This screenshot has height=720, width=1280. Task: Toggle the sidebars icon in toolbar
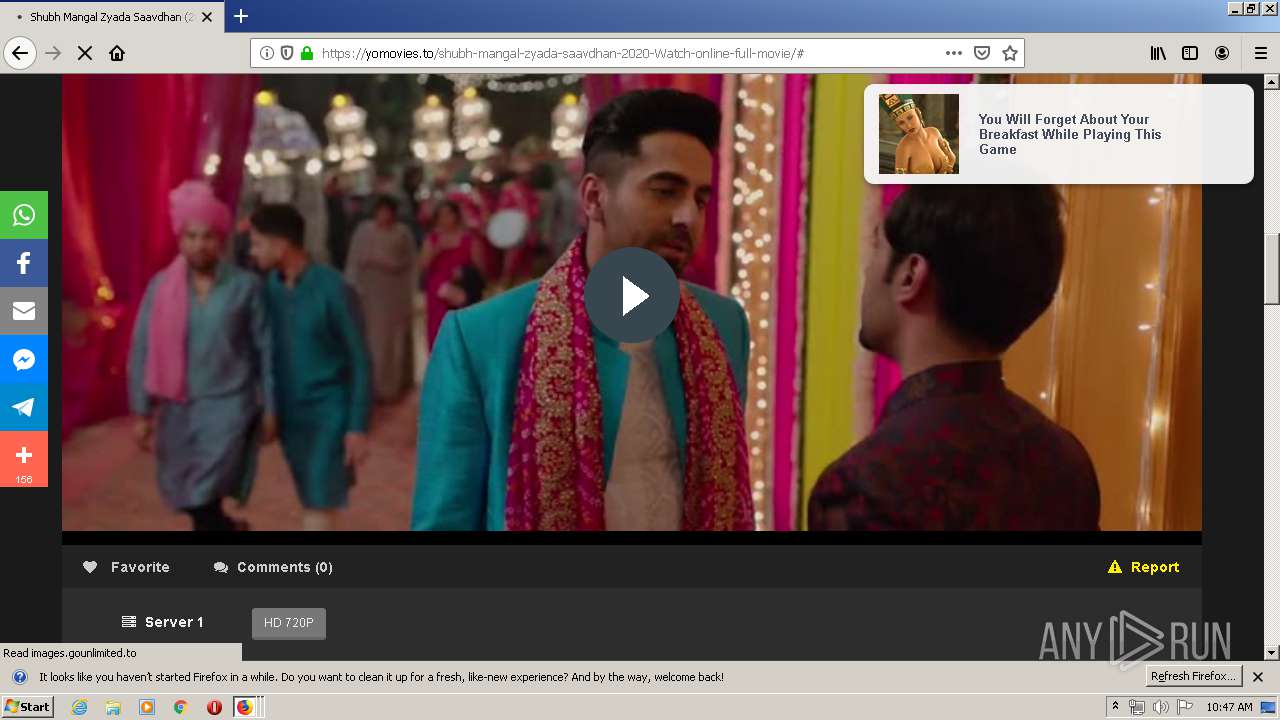pyautogui.click(x=1190, y=53)
